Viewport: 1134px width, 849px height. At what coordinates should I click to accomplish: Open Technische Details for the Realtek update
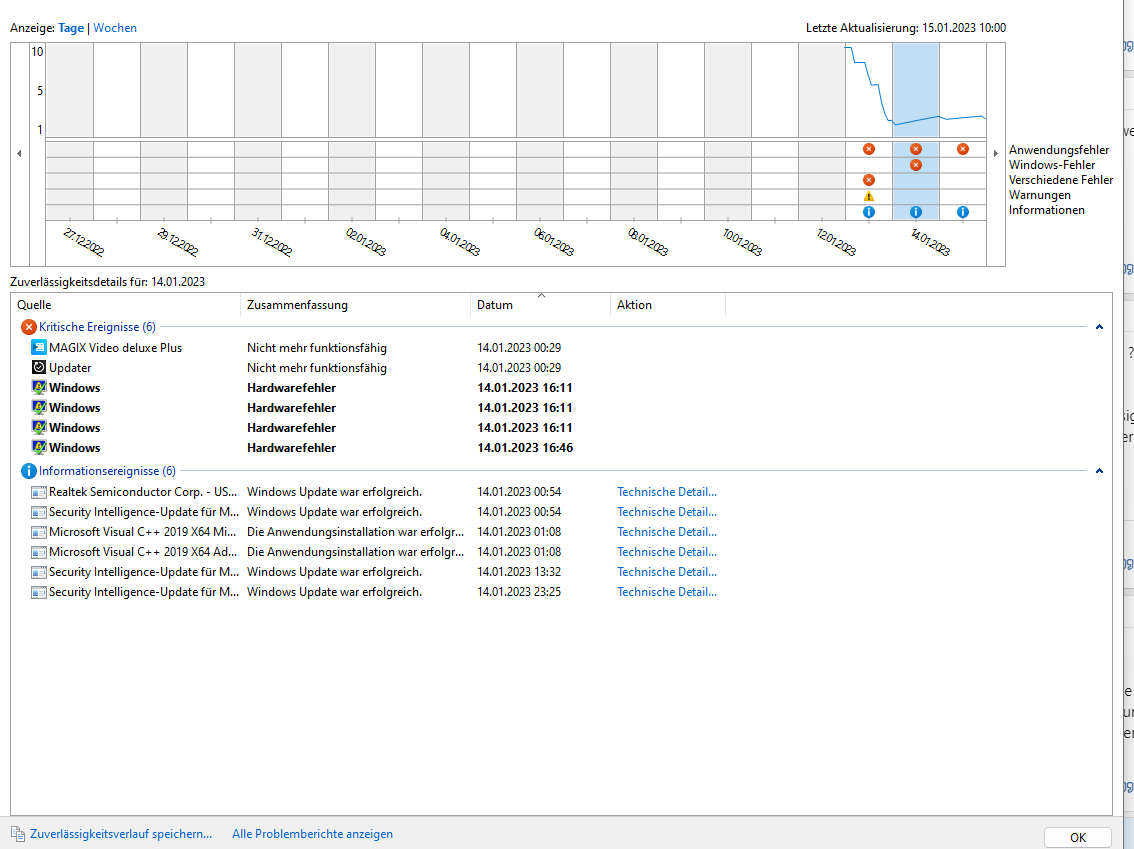[x=666, y=491]
